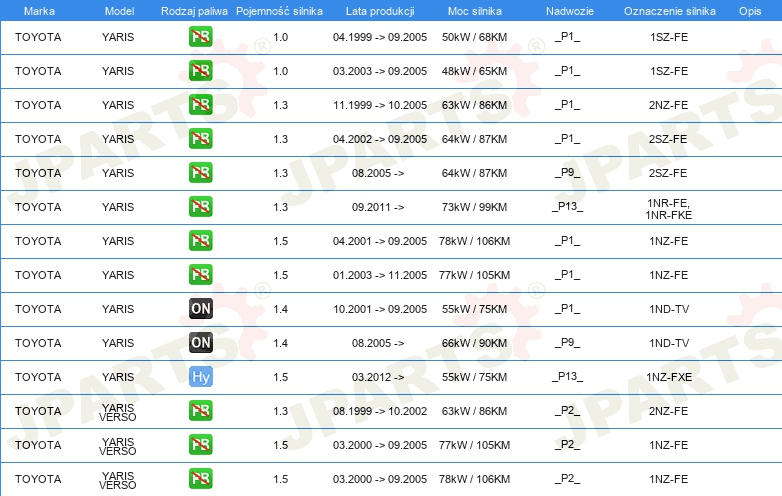The width and height of the screenshot is (782, 496).
Task: Click the Pojemność silnika column header
Action: 279,11
